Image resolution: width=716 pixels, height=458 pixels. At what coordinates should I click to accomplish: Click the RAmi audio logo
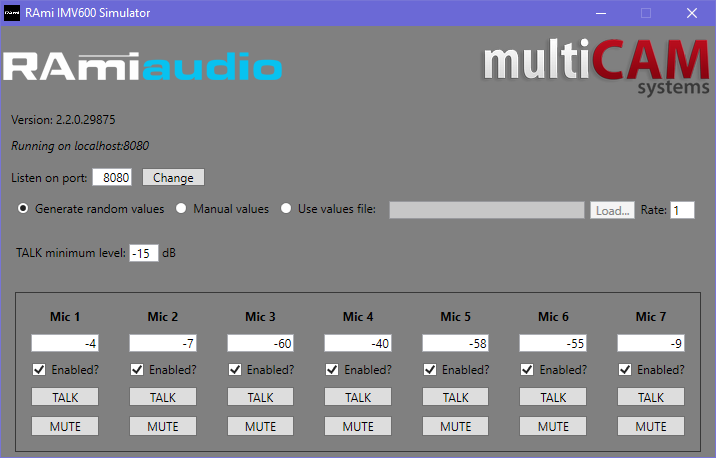(x=142, y=67)
